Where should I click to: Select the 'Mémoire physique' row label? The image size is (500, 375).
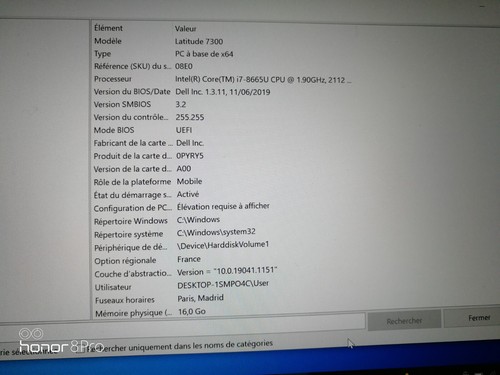tap(134, 313)
